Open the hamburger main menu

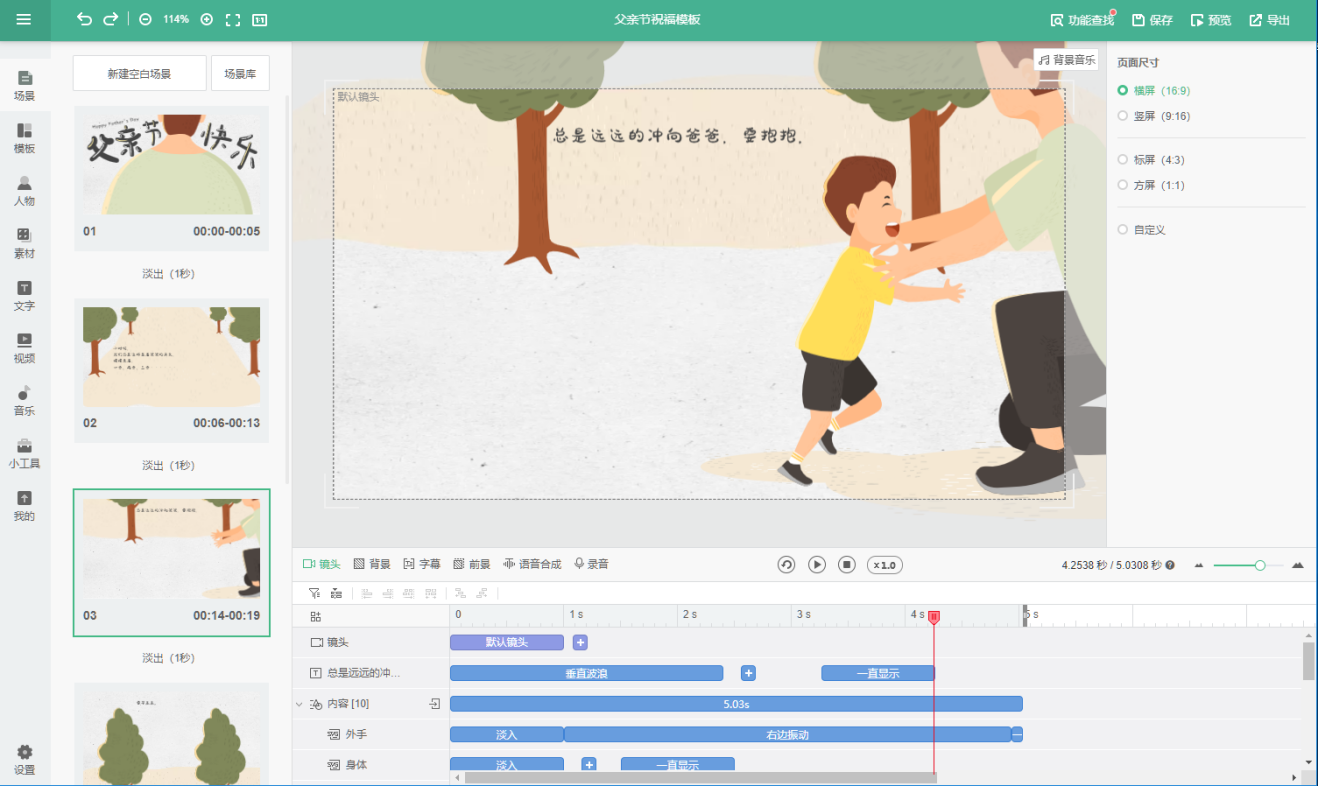pyautogui.click(x=24, y=20)
